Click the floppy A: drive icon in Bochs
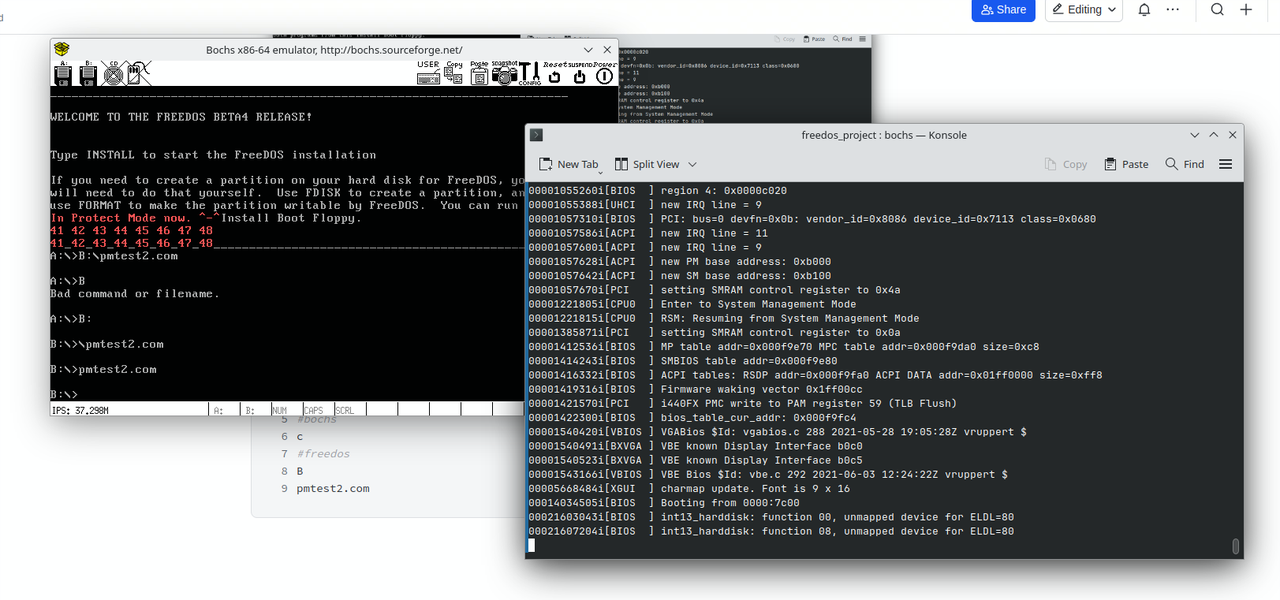Viewport: 1280px width, 600px height. pyautogui.click(x=63, y=73)
